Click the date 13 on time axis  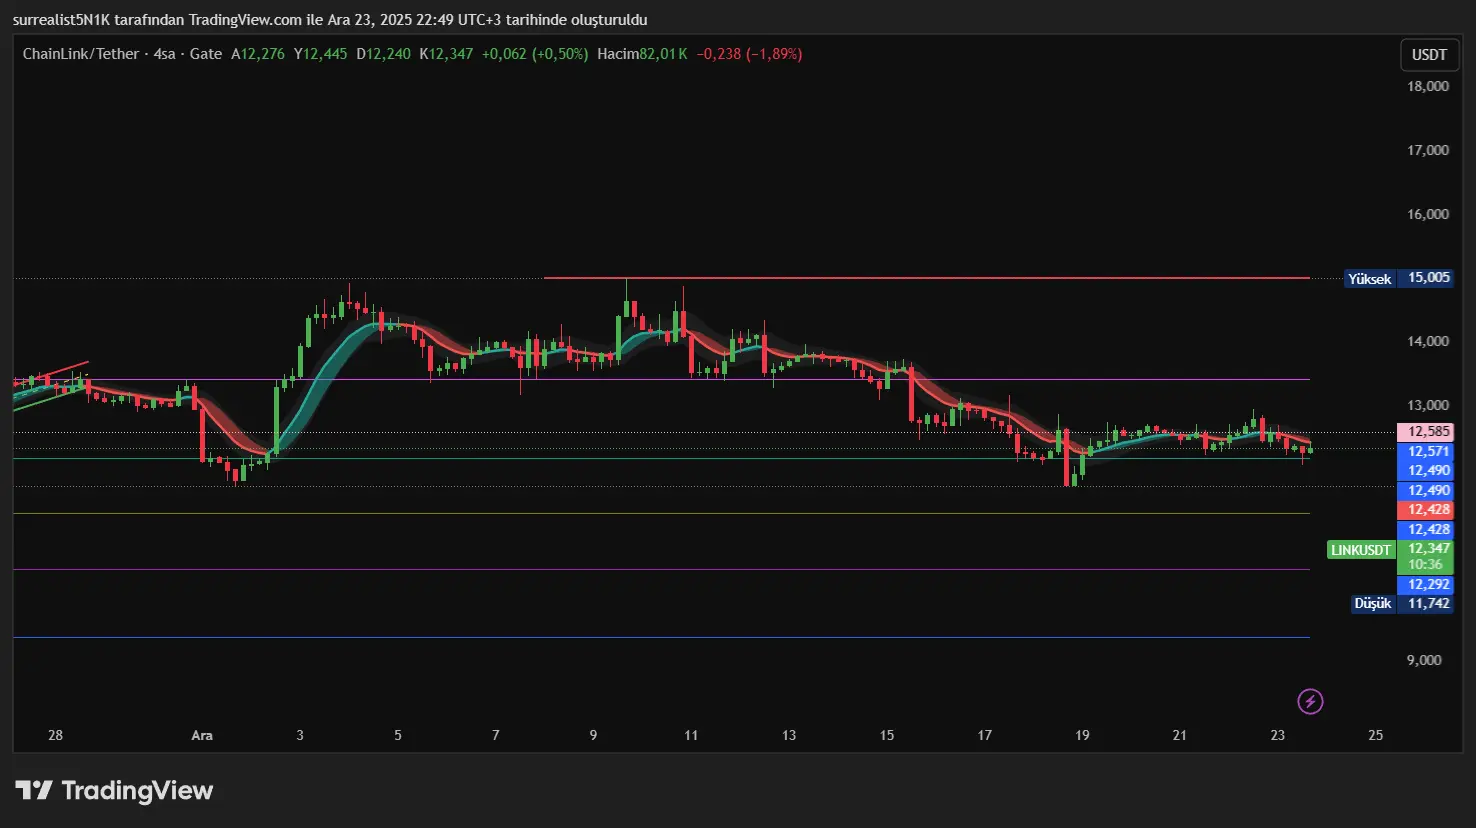click(789, 736)
